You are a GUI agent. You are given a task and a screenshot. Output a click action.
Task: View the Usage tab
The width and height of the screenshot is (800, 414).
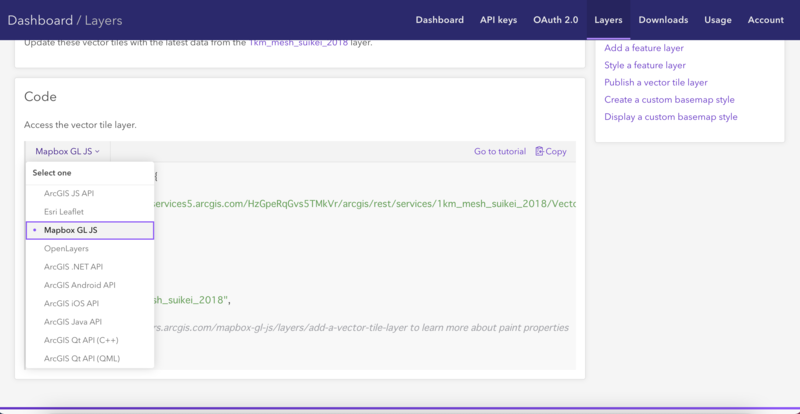[718, 20]
